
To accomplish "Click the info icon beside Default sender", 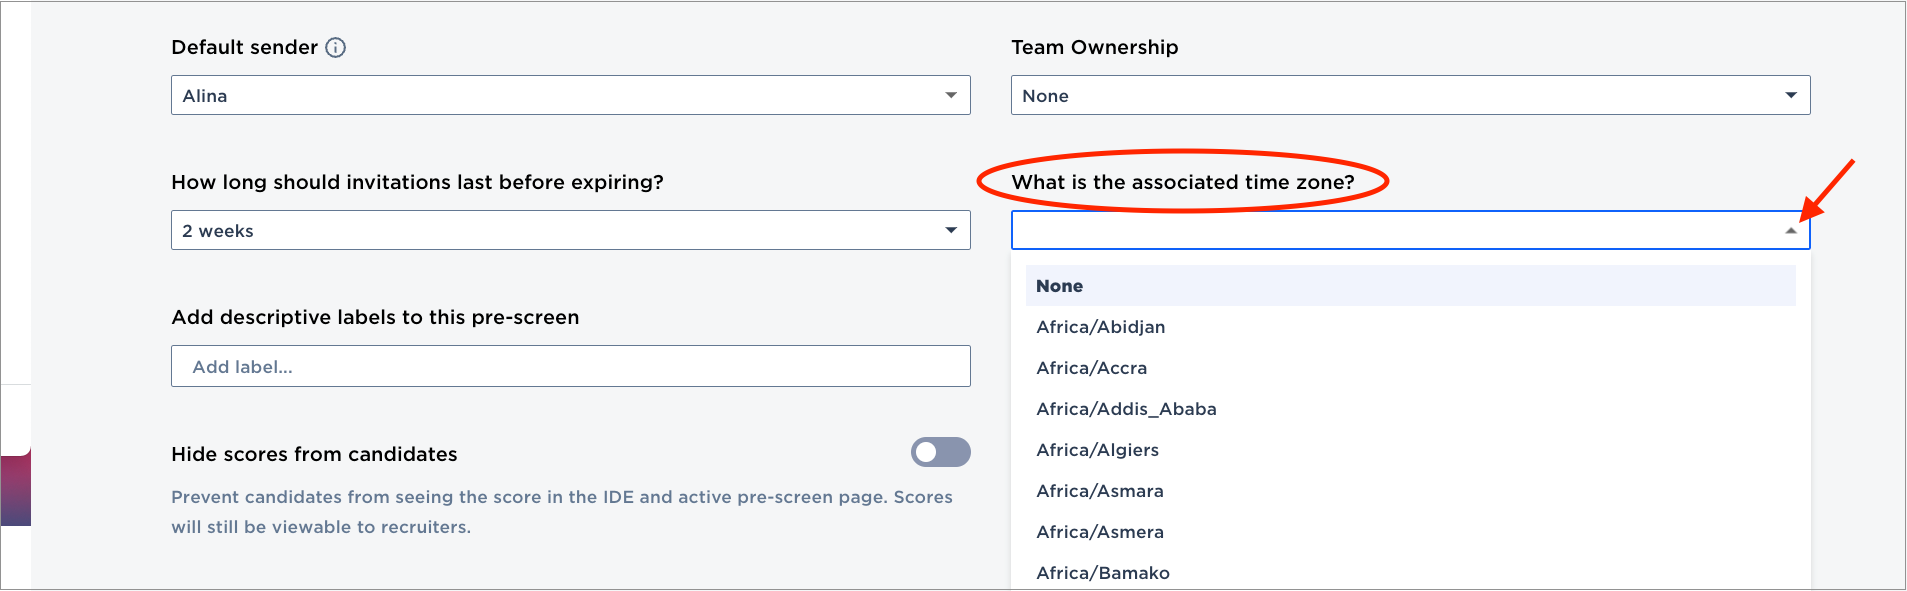I will tap(336, 47).
